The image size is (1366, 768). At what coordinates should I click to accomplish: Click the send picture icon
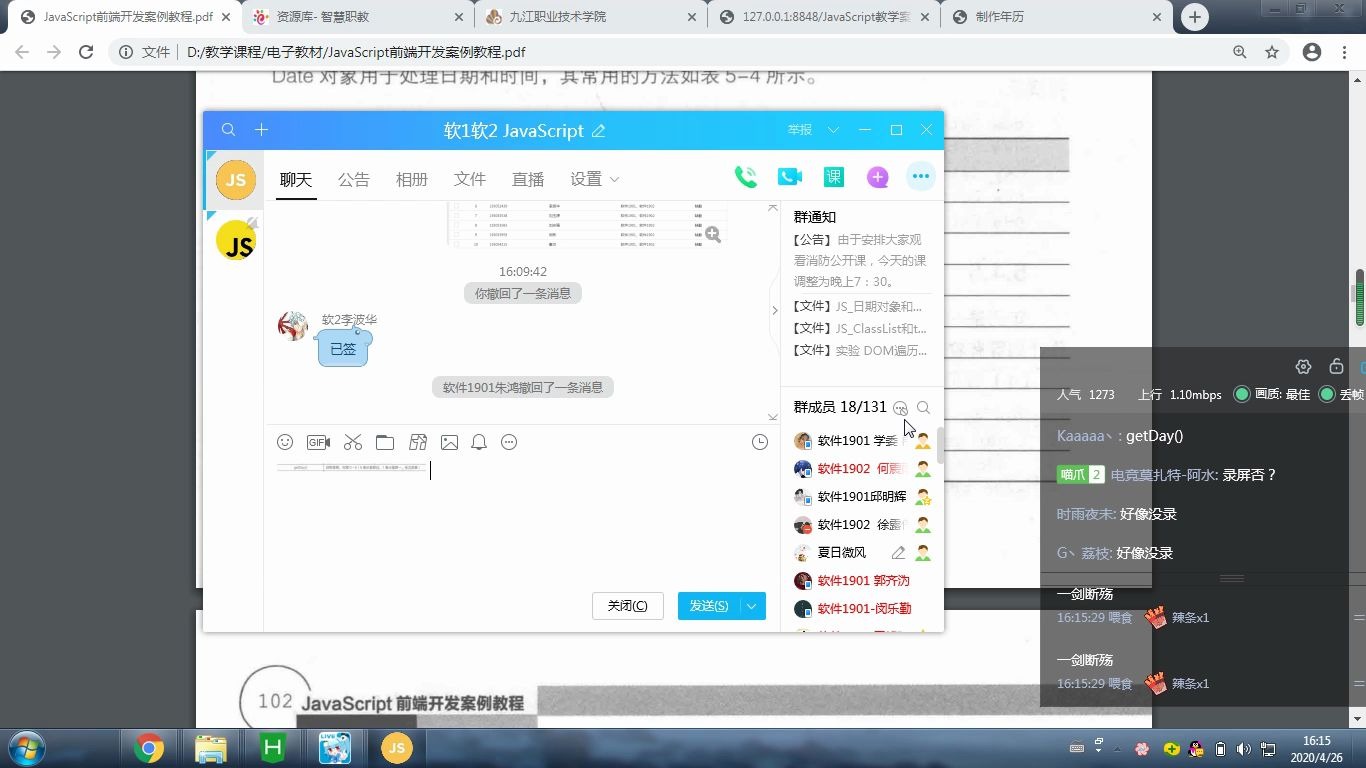(x=450, y=442)
